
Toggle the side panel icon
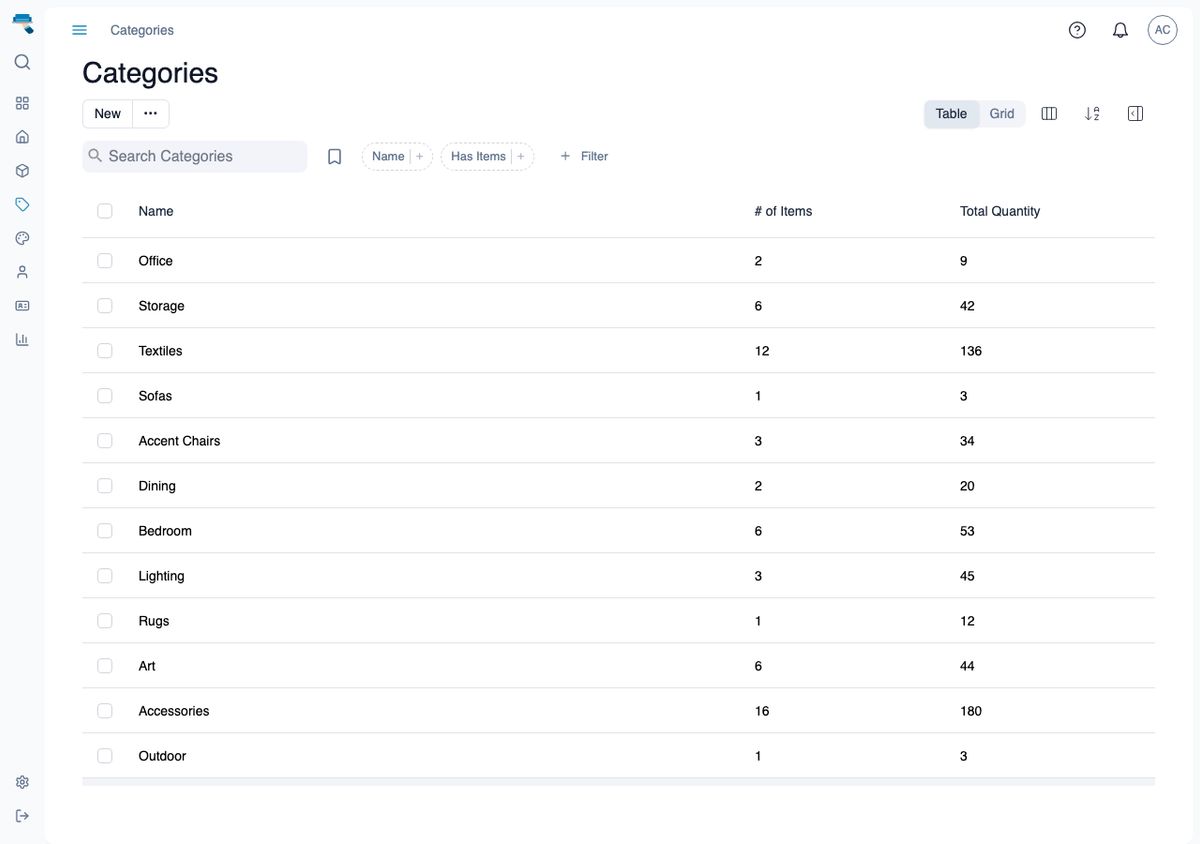pyautogui.click(x=1135, y=114)
